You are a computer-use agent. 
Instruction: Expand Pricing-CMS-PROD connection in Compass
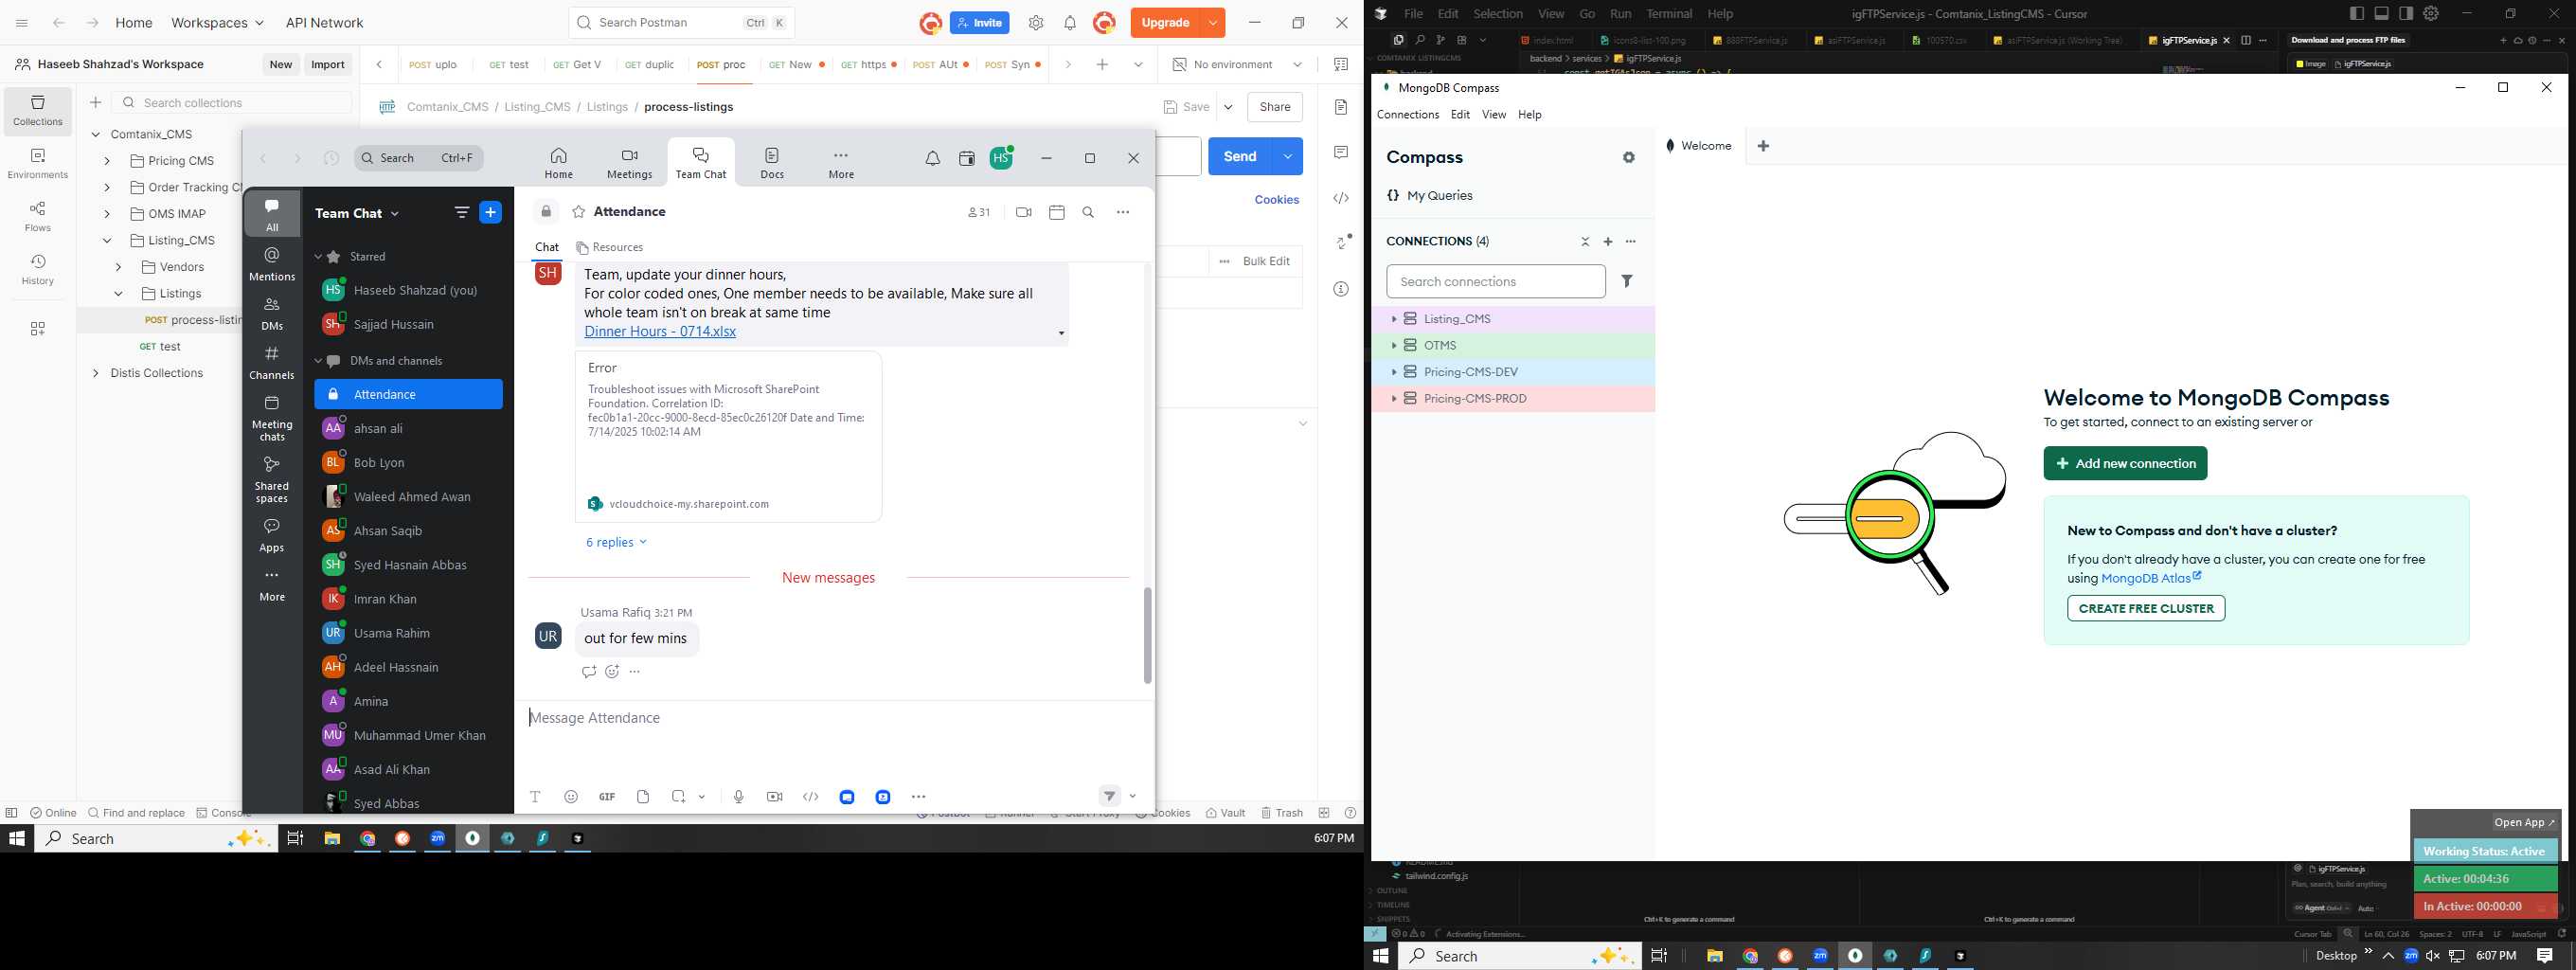[x=1394, y=398]
